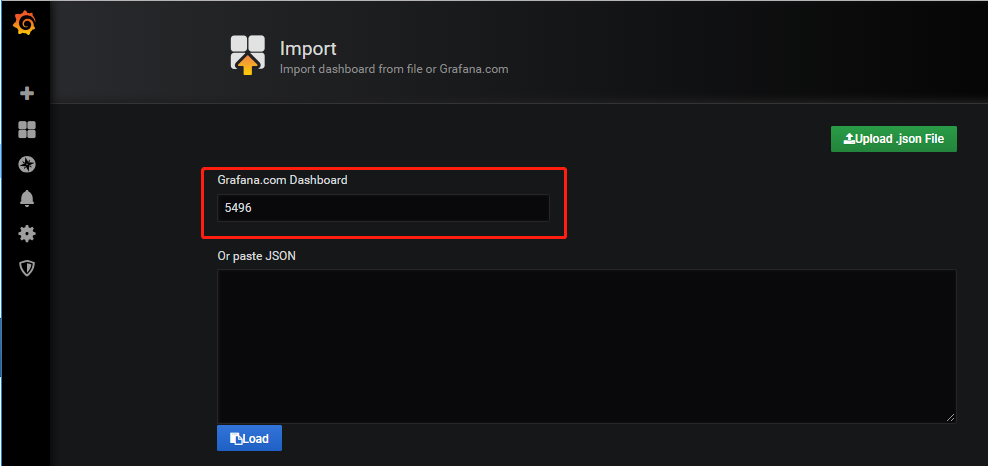Open the Explore compass icon in sidebar
Image resolution: width=988 pixels, height=466 pixels.
27,164
